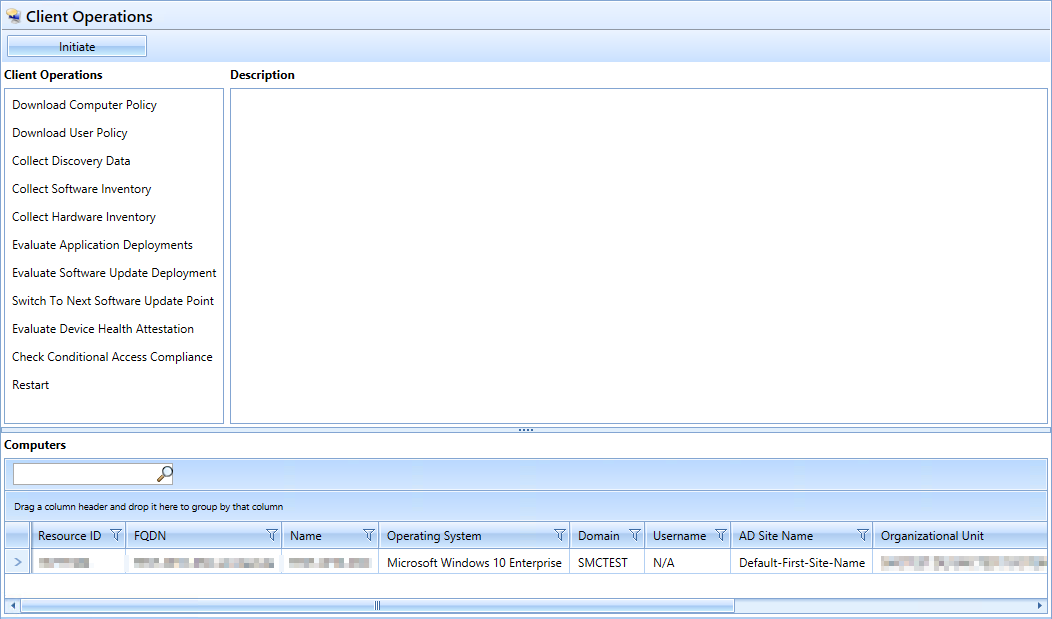Open filter for FQDN column
Screen dimensions: 1052x619
pos(271,535)
